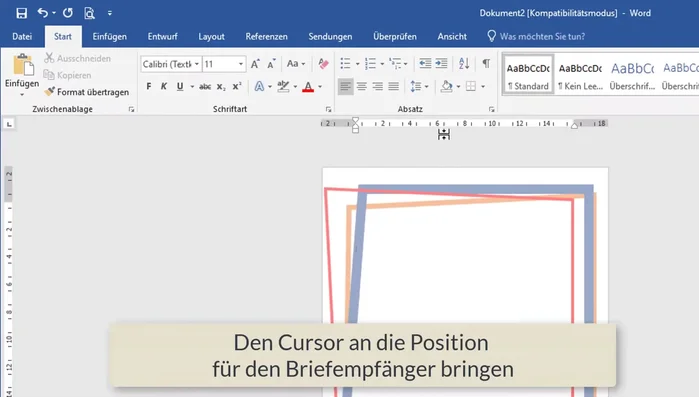Toggle strikethrough (abc)

205,86
